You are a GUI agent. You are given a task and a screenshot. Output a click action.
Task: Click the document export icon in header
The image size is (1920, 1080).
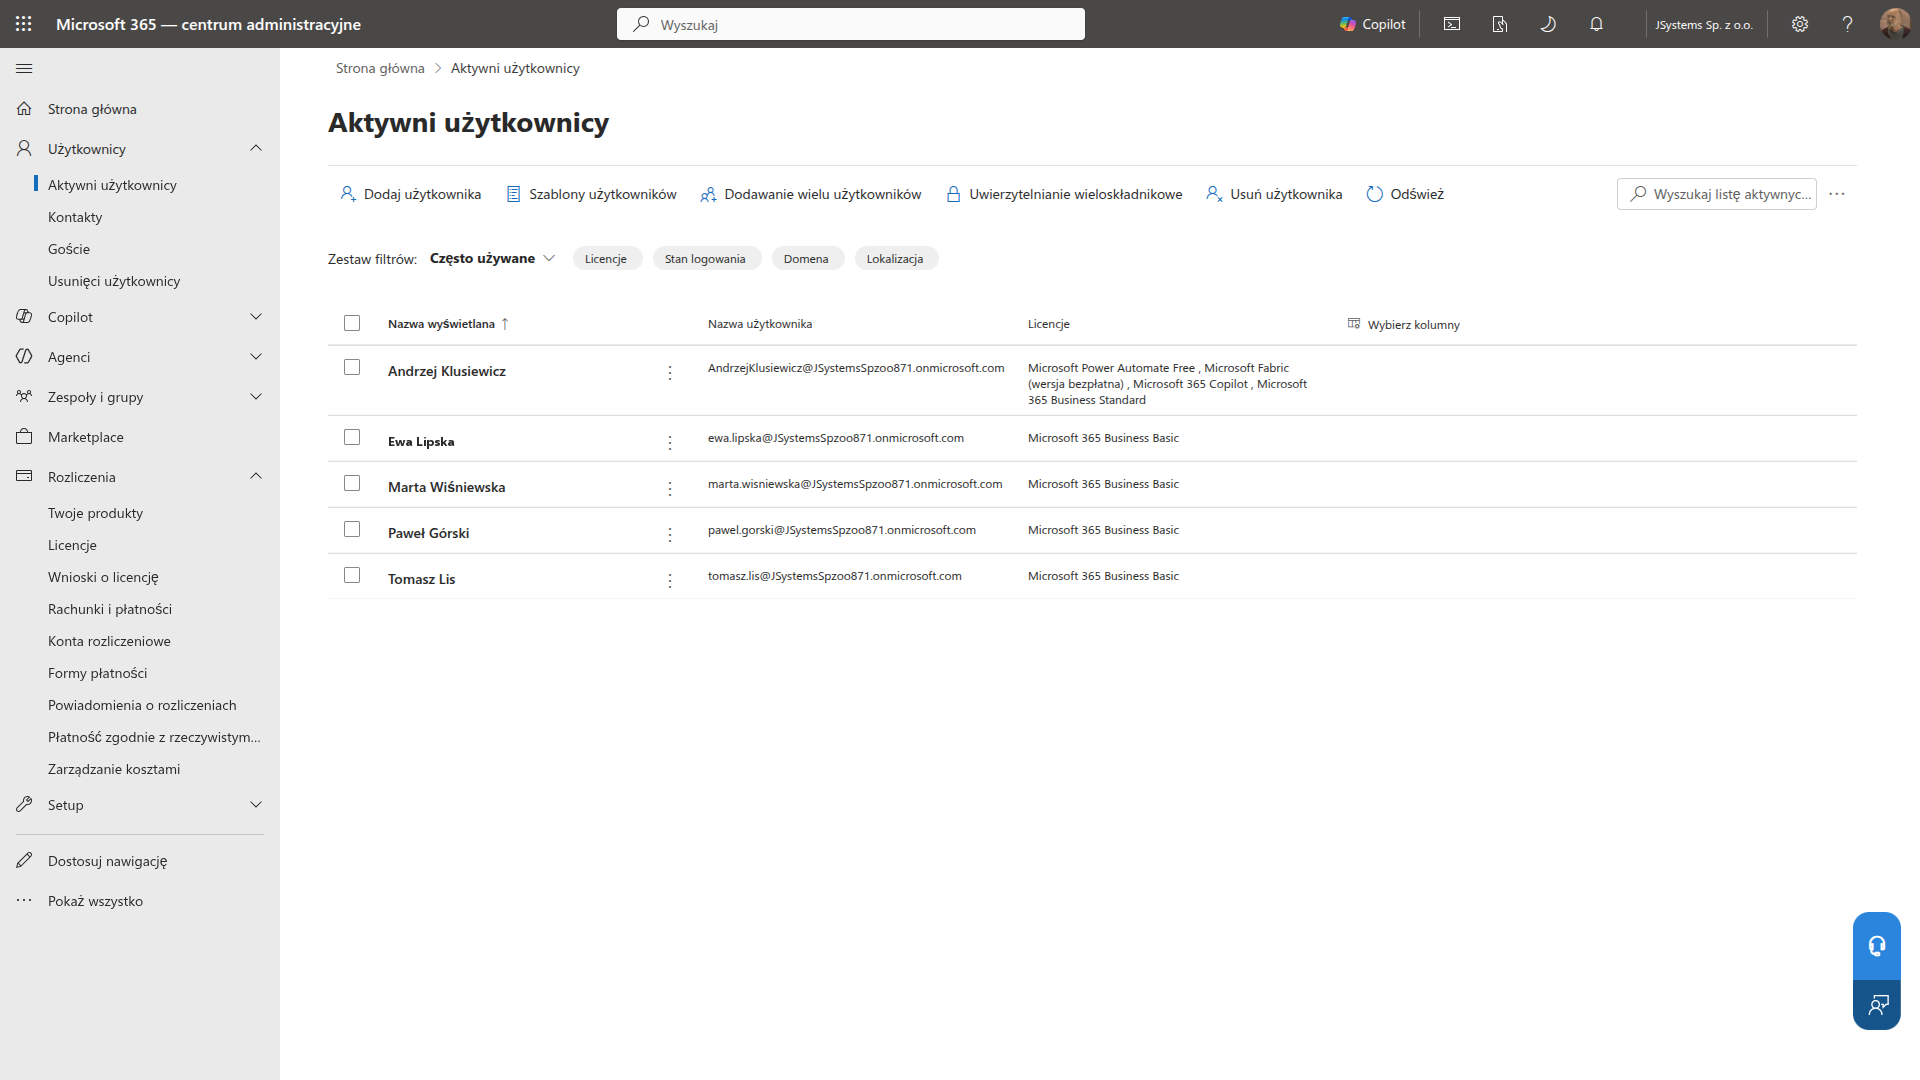click(x=1500, y=24)
